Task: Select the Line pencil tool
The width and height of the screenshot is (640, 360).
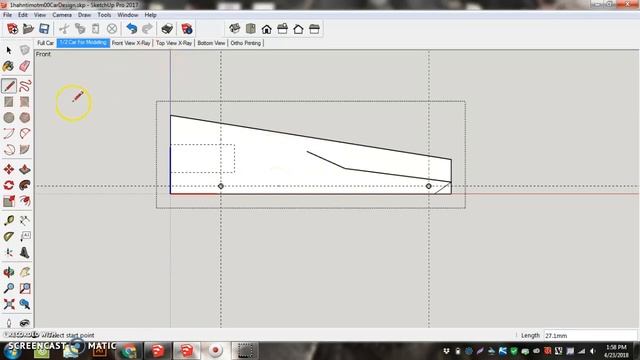Action: [x=9, y=86]
